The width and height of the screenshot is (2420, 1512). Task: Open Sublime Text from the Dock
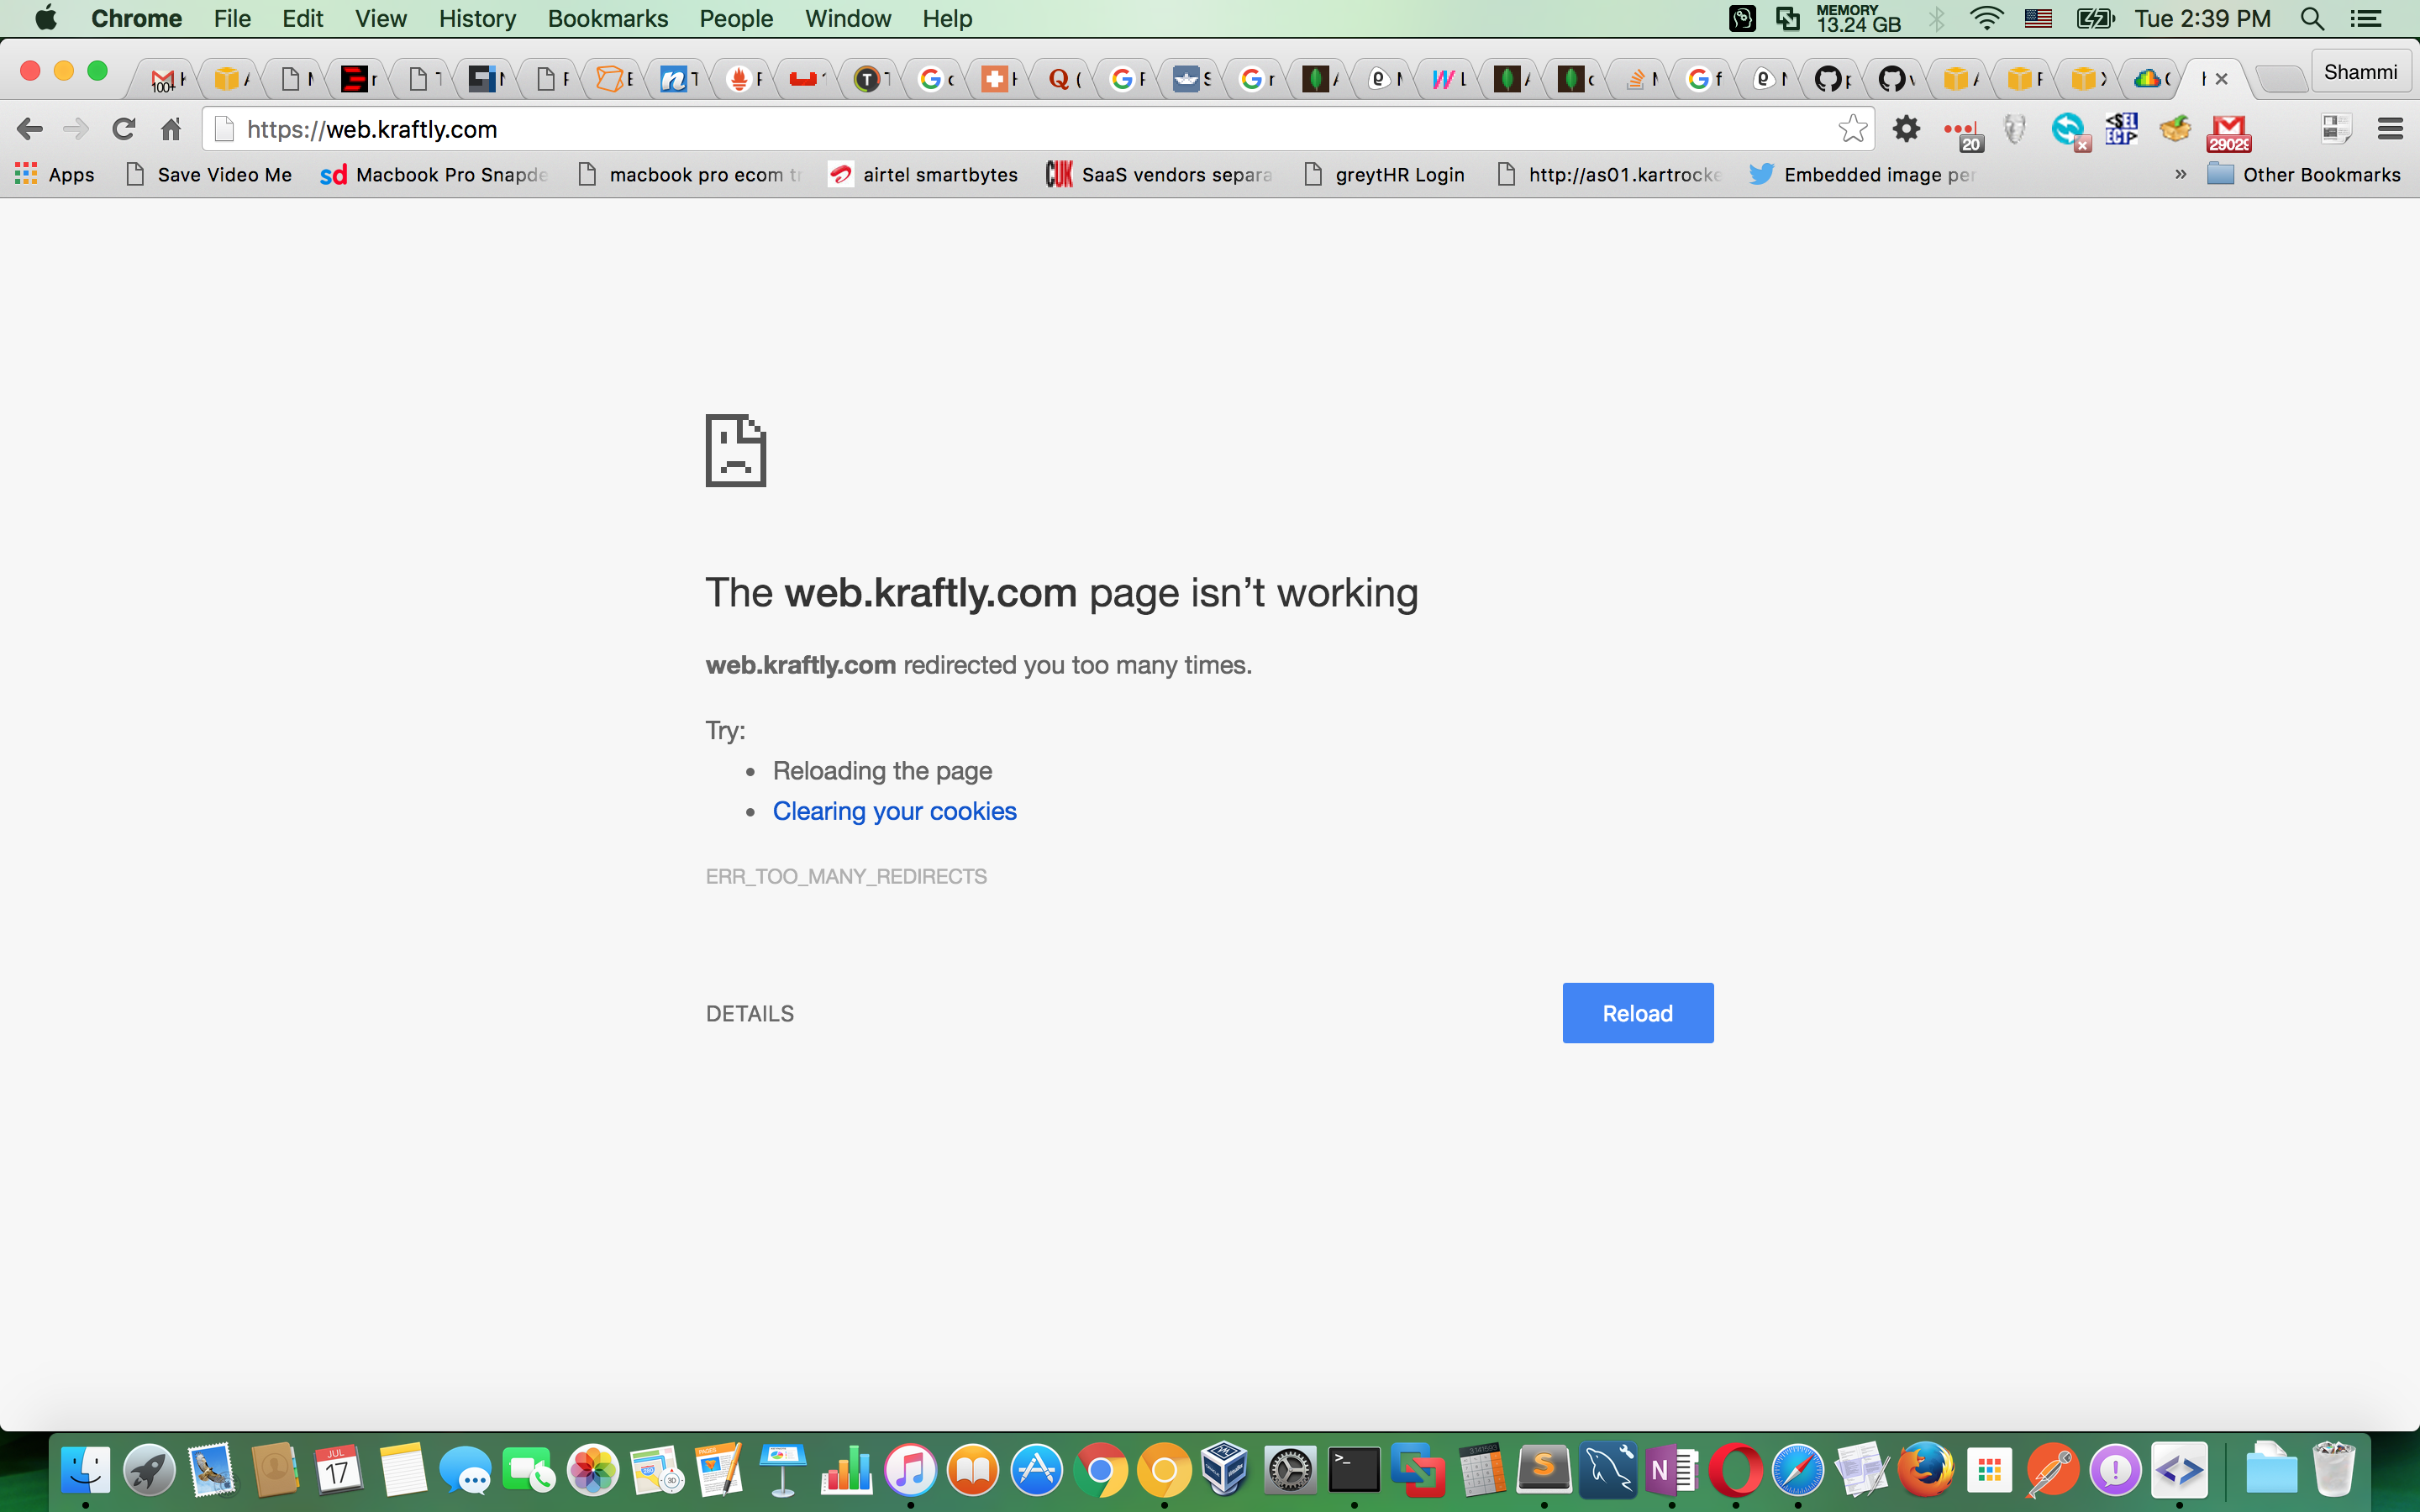pyautogui.click(x=1544, y=1470)
